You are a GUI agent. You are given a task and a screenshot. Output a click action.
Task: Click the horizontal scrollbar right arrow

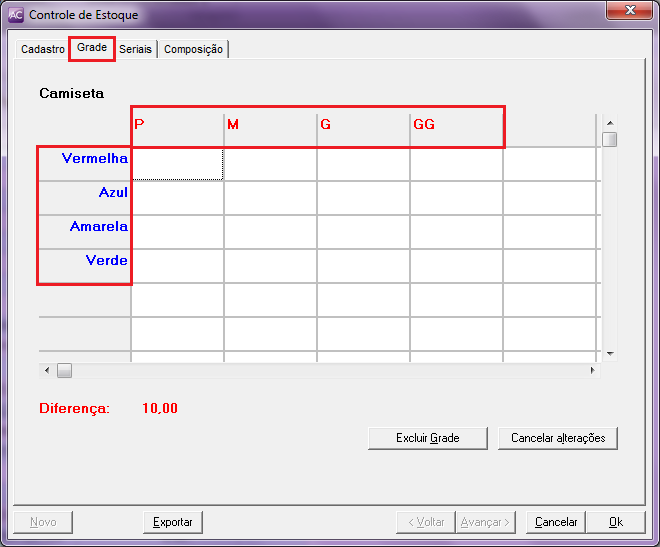tap(592, 371)
